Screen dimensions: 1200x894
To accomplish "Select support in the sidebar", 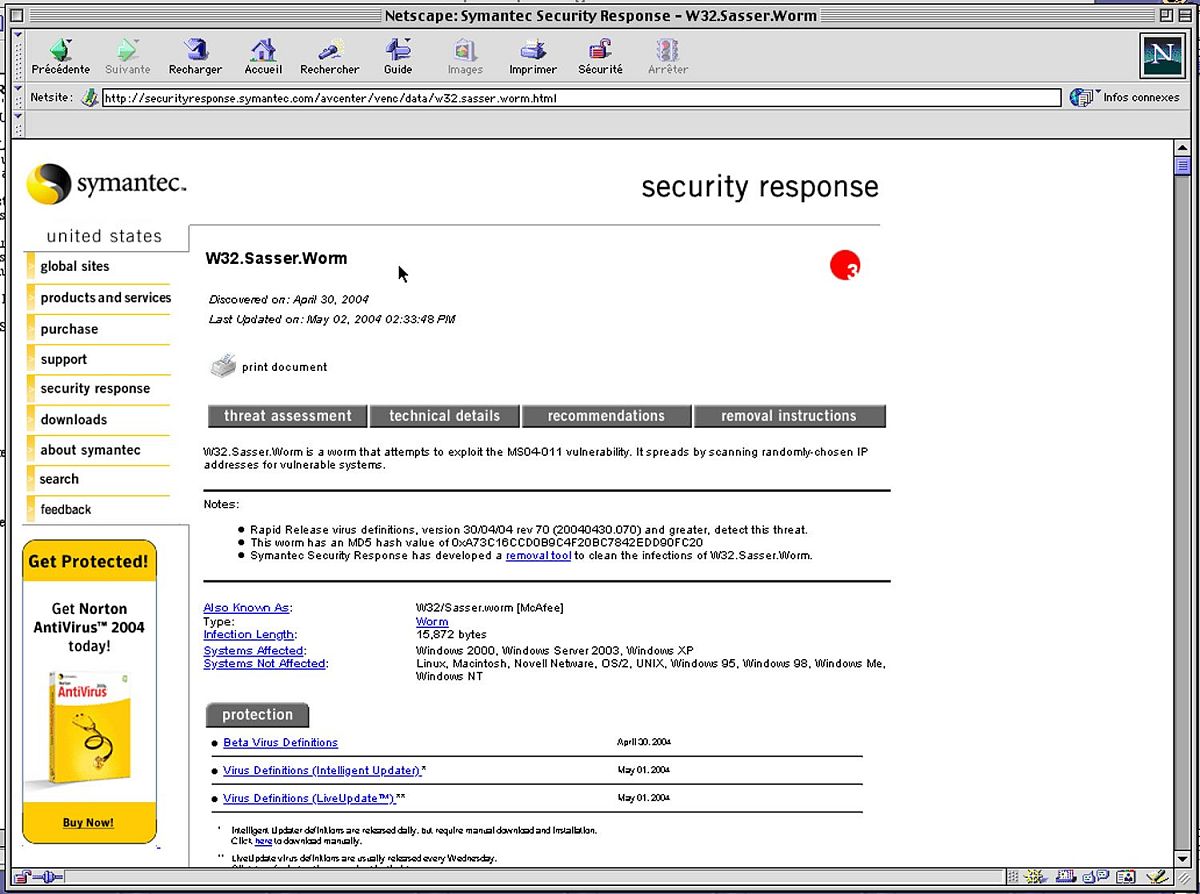I will pos(64,359).
